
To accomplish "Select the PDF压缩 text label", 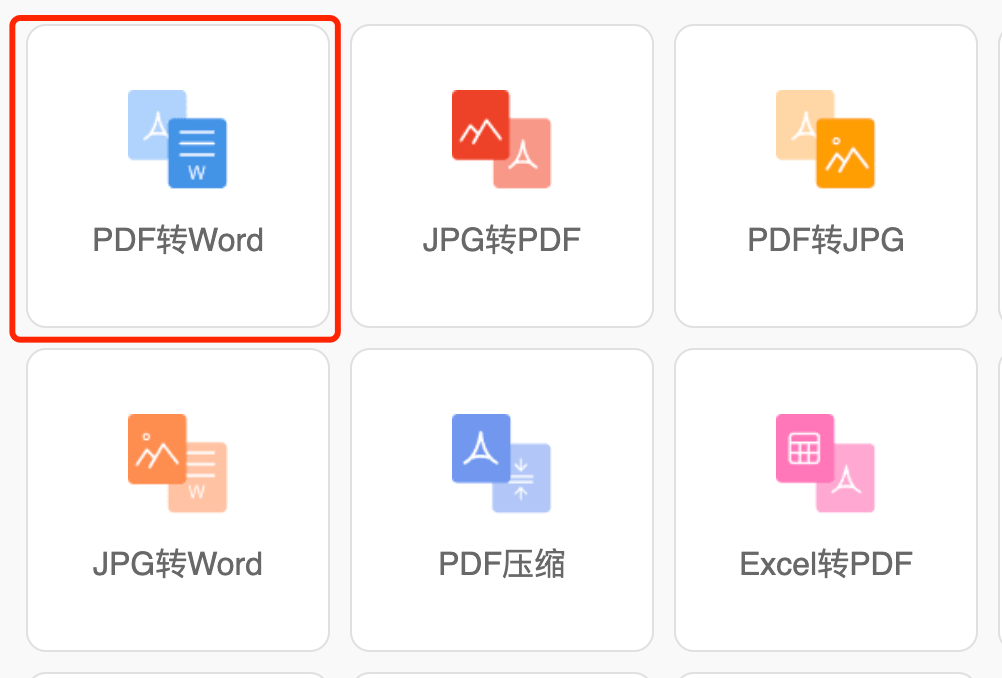I will [x=501, y=564].
